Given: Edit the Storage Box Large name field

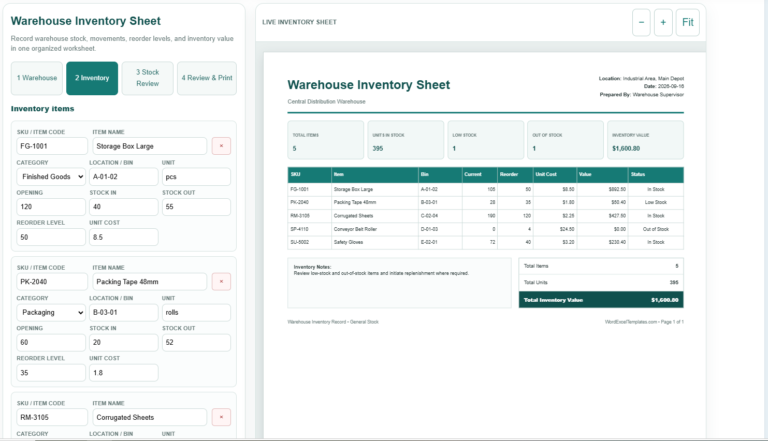Looking at the screenshot, I should (149, 146).
